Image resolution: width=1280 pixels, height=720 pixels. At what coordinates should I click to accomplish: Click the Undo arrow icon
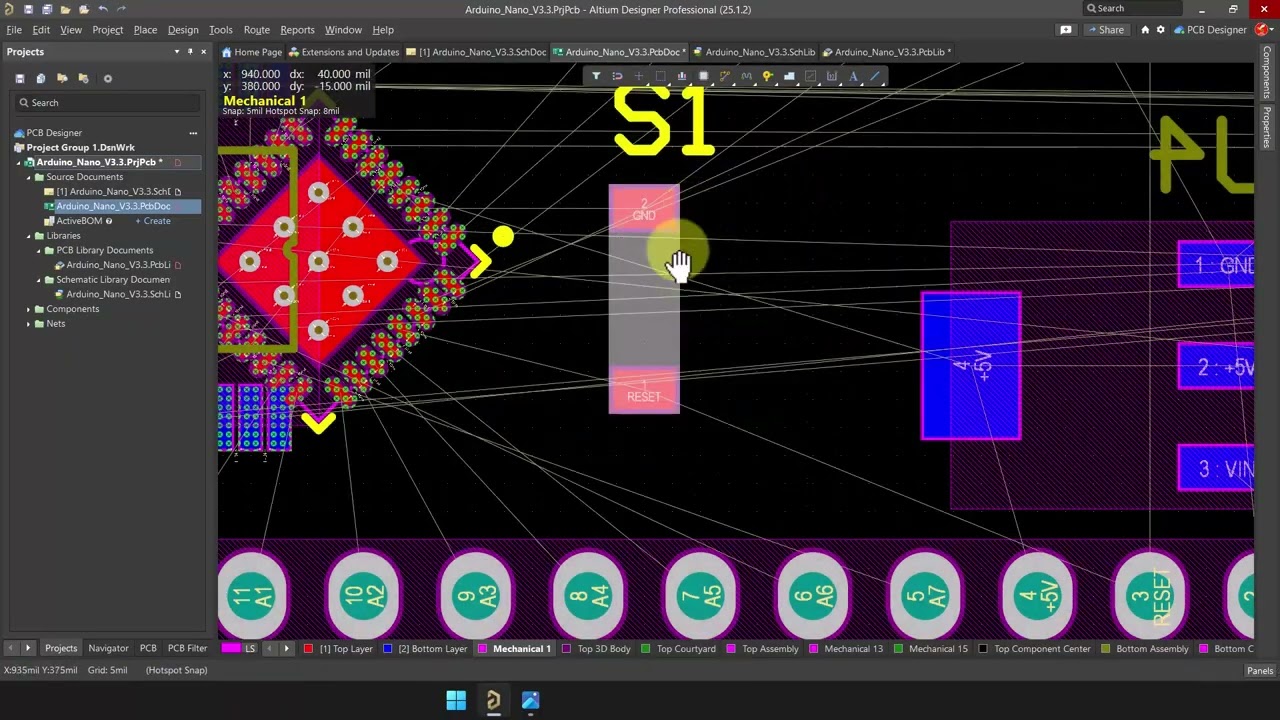click(102, 9)
